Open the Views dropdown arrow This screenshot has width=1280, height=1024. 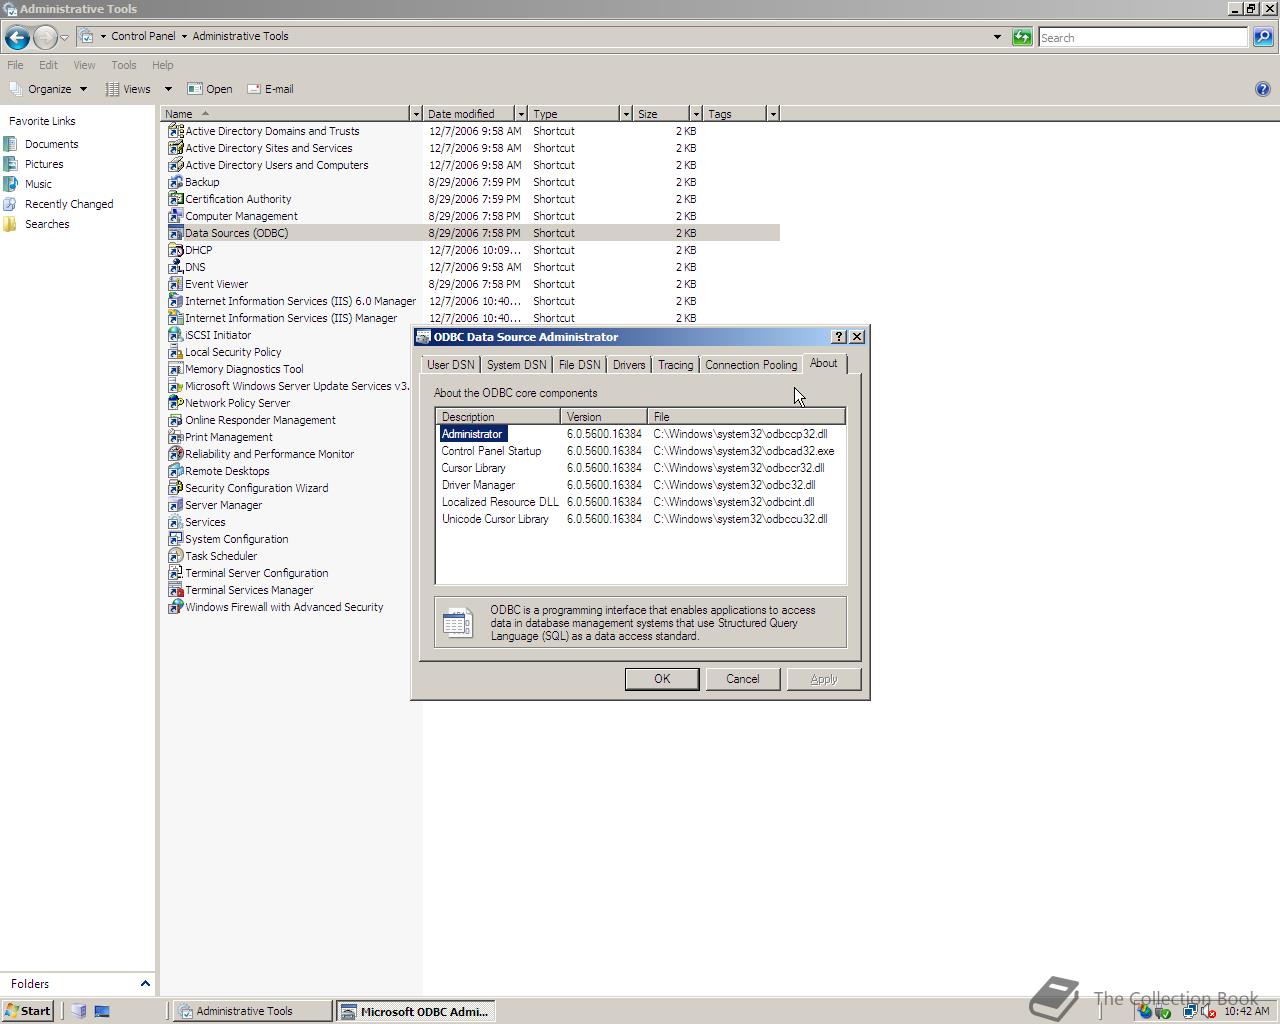(x=168, y=89)
